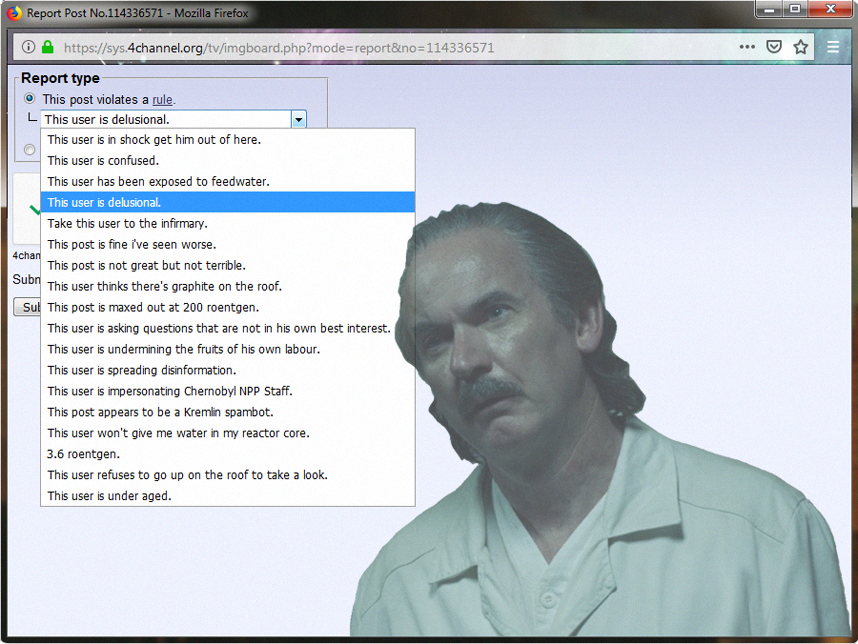Select the 'This post violates a rule' radio
This screenshot has width=858, height=644.
(30, 98)
